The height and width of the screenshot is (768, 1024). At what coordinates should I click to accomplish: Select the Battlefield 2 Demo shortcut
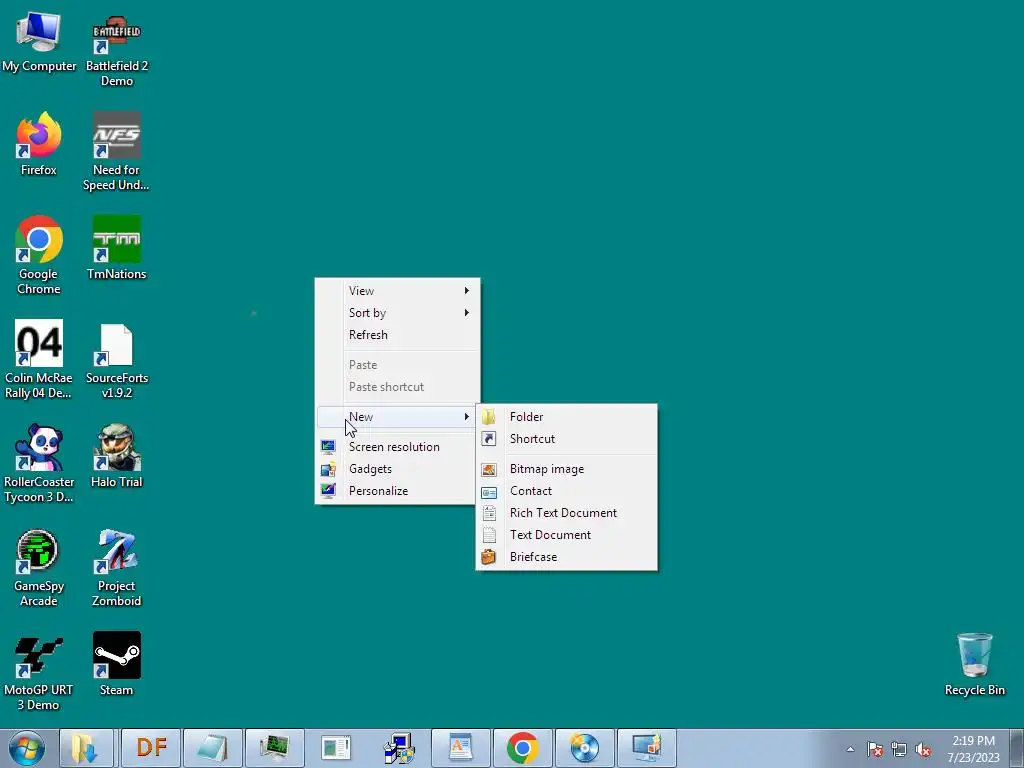117,51
